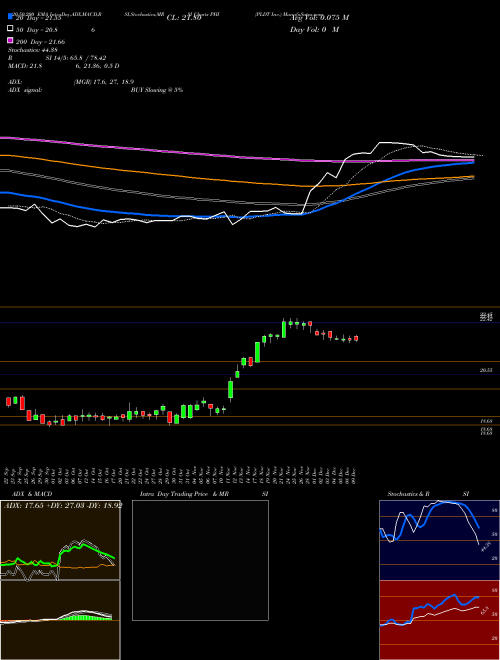Click the 'Intra Day Trading Price & MR' title
The height and width of the screenshot is (660, 500).
(184, 494)
